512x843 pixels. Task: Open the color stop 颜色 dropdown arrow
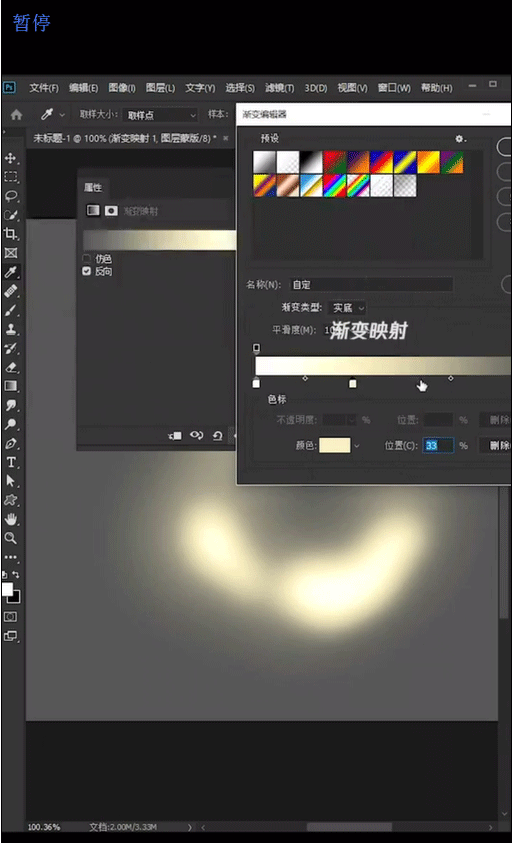357,446
